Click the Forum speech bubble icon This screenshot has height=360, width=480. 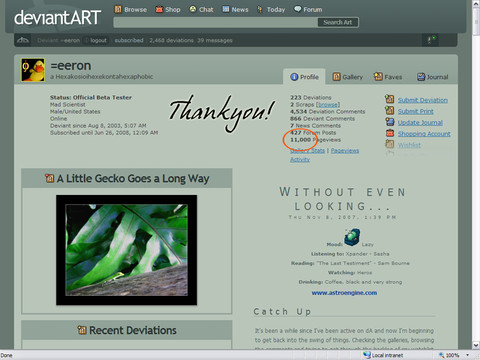tap(297, 9)
